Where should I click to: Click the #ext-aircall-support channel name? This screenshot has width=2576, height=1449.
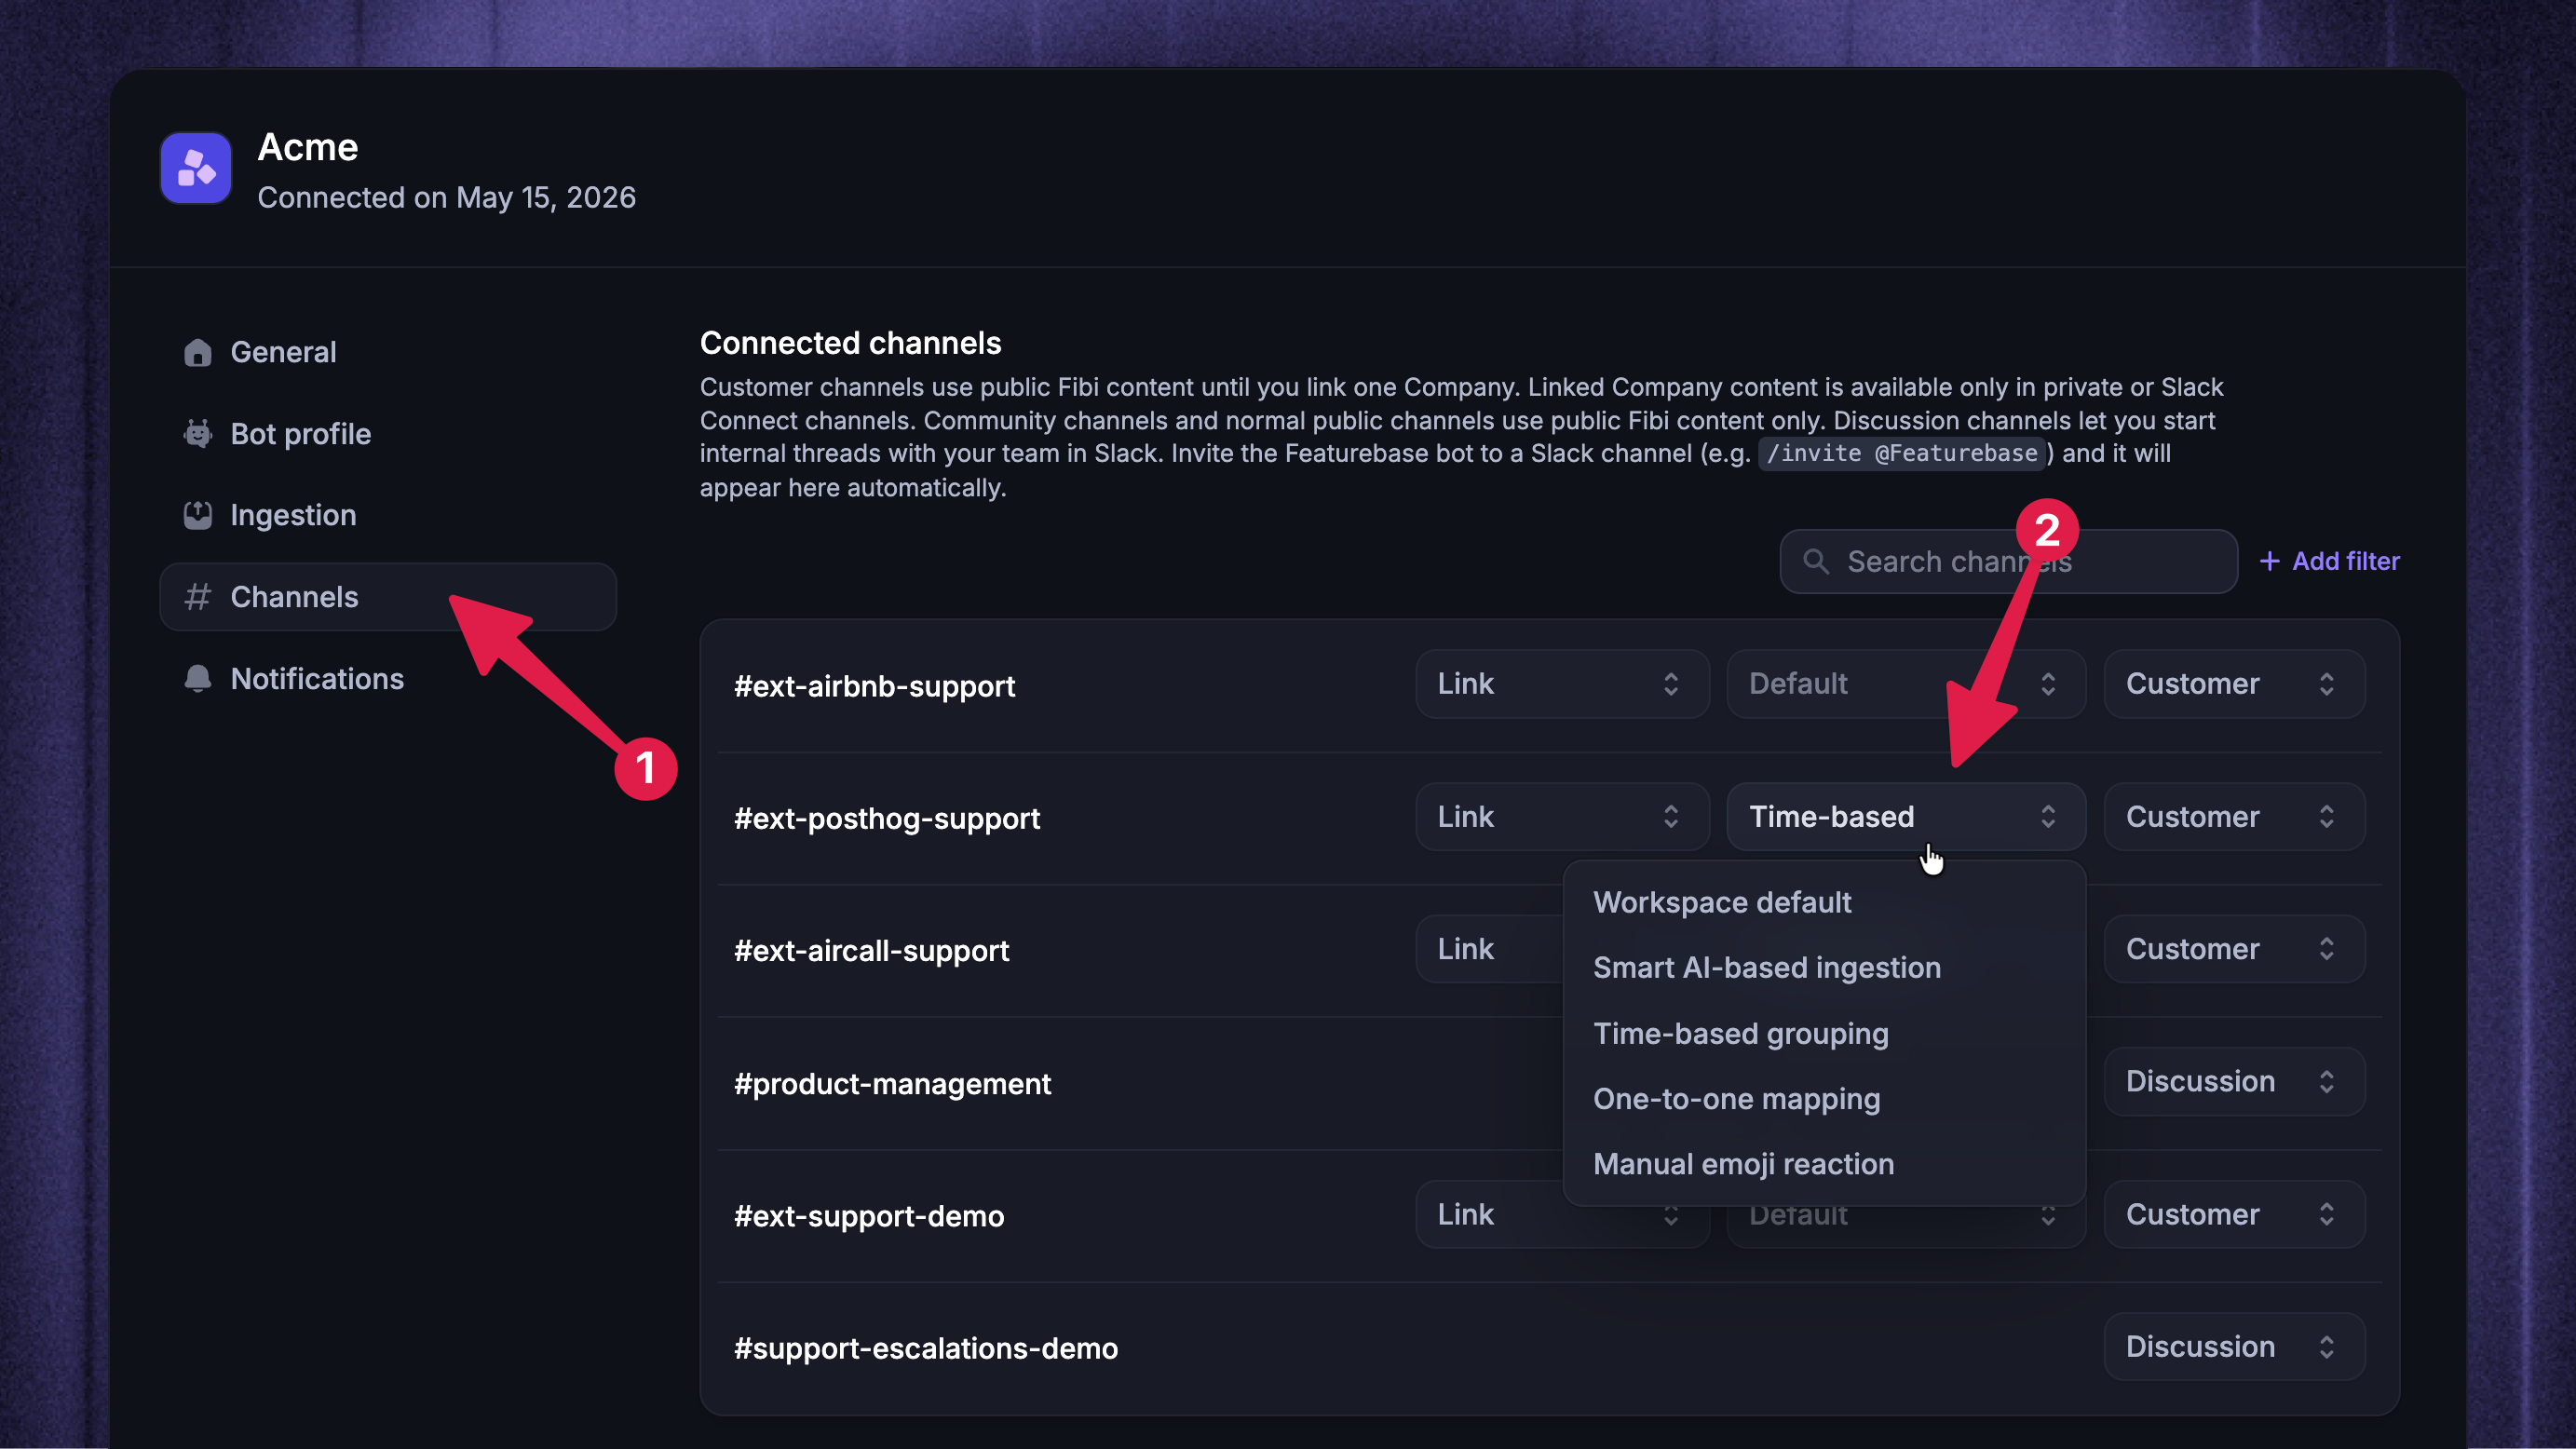coord(871,951)
